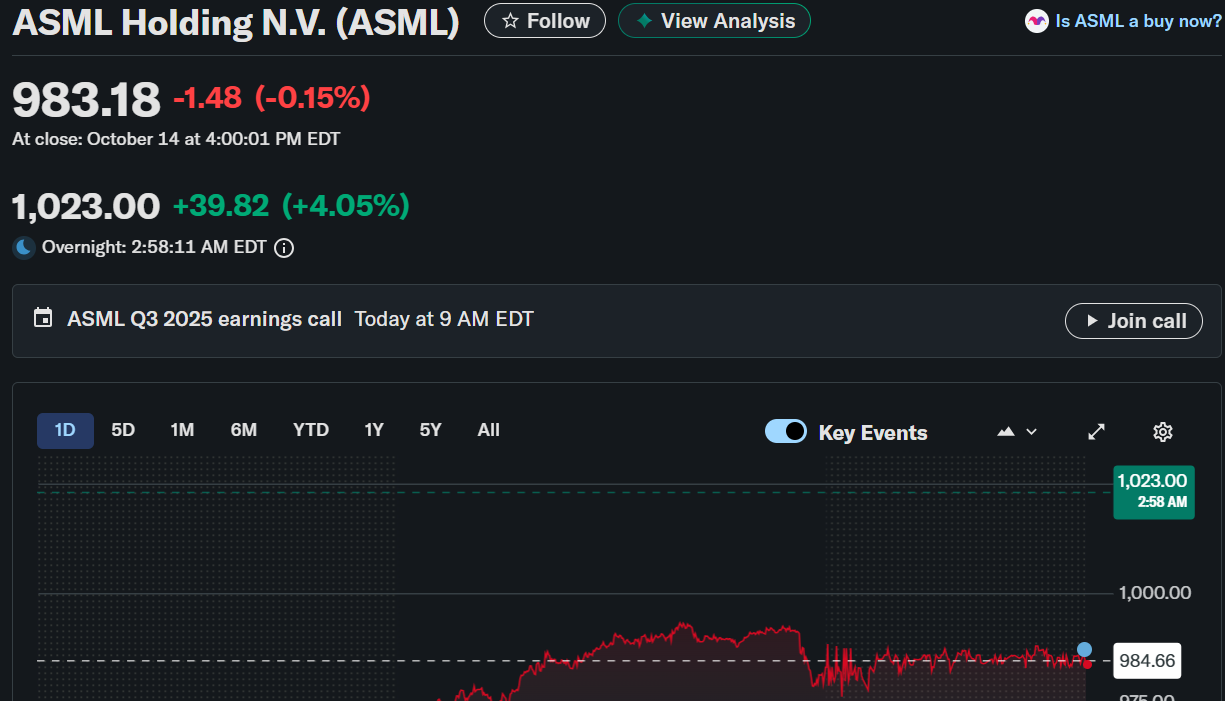Click the star icon in Follow button

pyautogui.click(x=510, y=21)
